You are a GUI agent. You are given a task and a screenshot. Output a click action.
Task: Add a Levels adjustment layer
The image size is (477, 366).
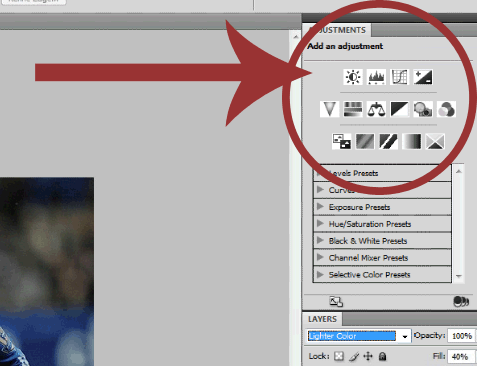pyautogui.click(x=376, y=77)
